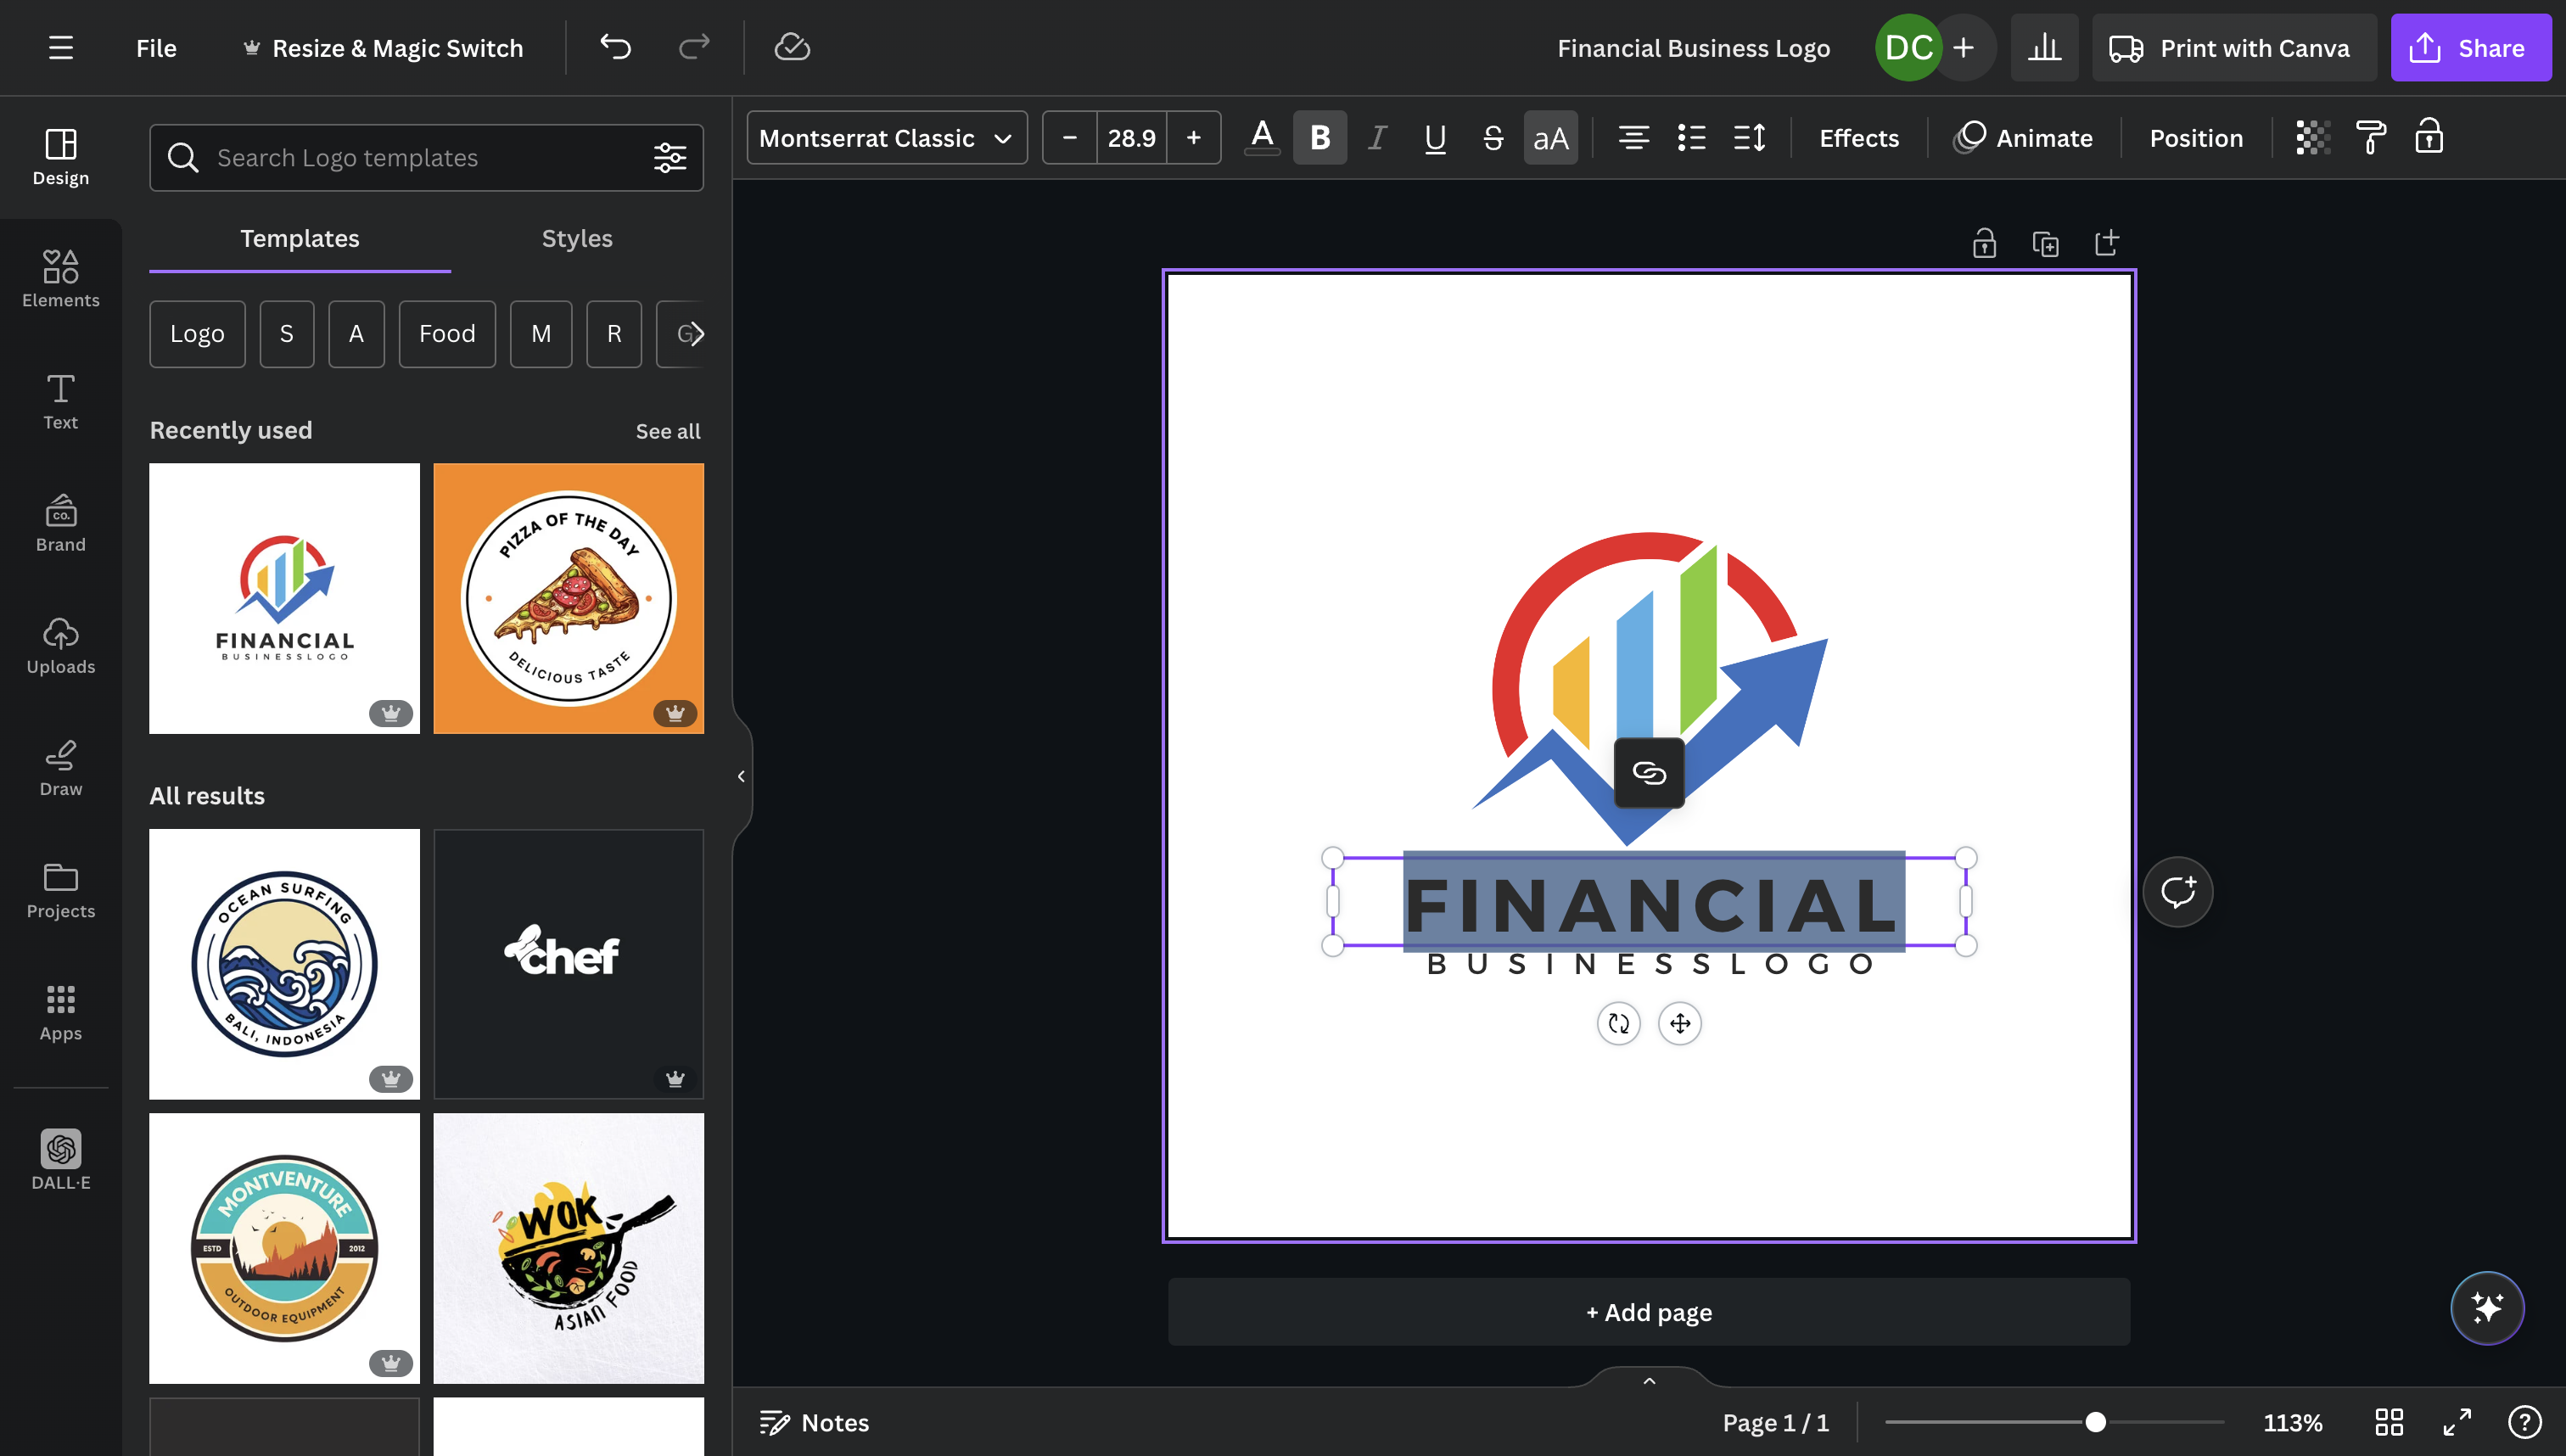Select the Logo filter chip

[197, 333]
